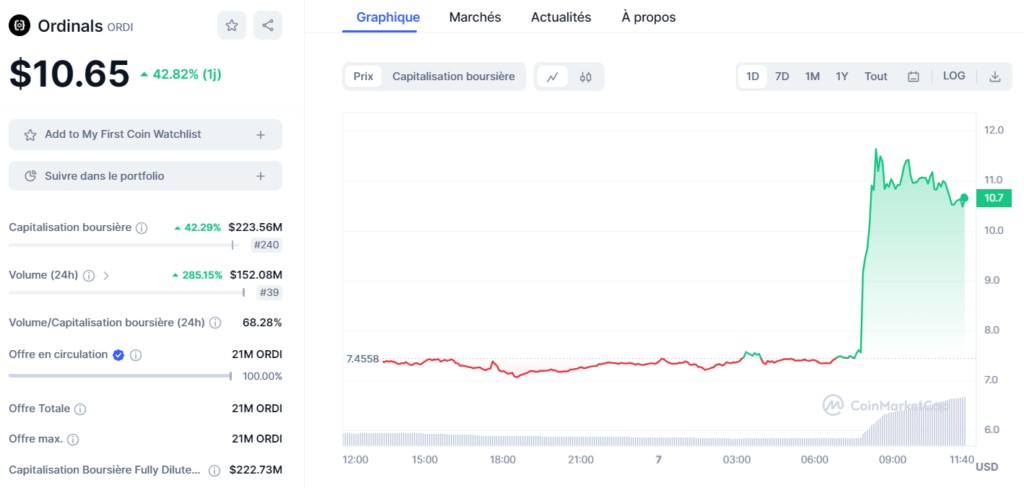Expand Volume (24h) chevron arrow
Viewport: 1024px width, 488px height.
click(x=106, y=275)
